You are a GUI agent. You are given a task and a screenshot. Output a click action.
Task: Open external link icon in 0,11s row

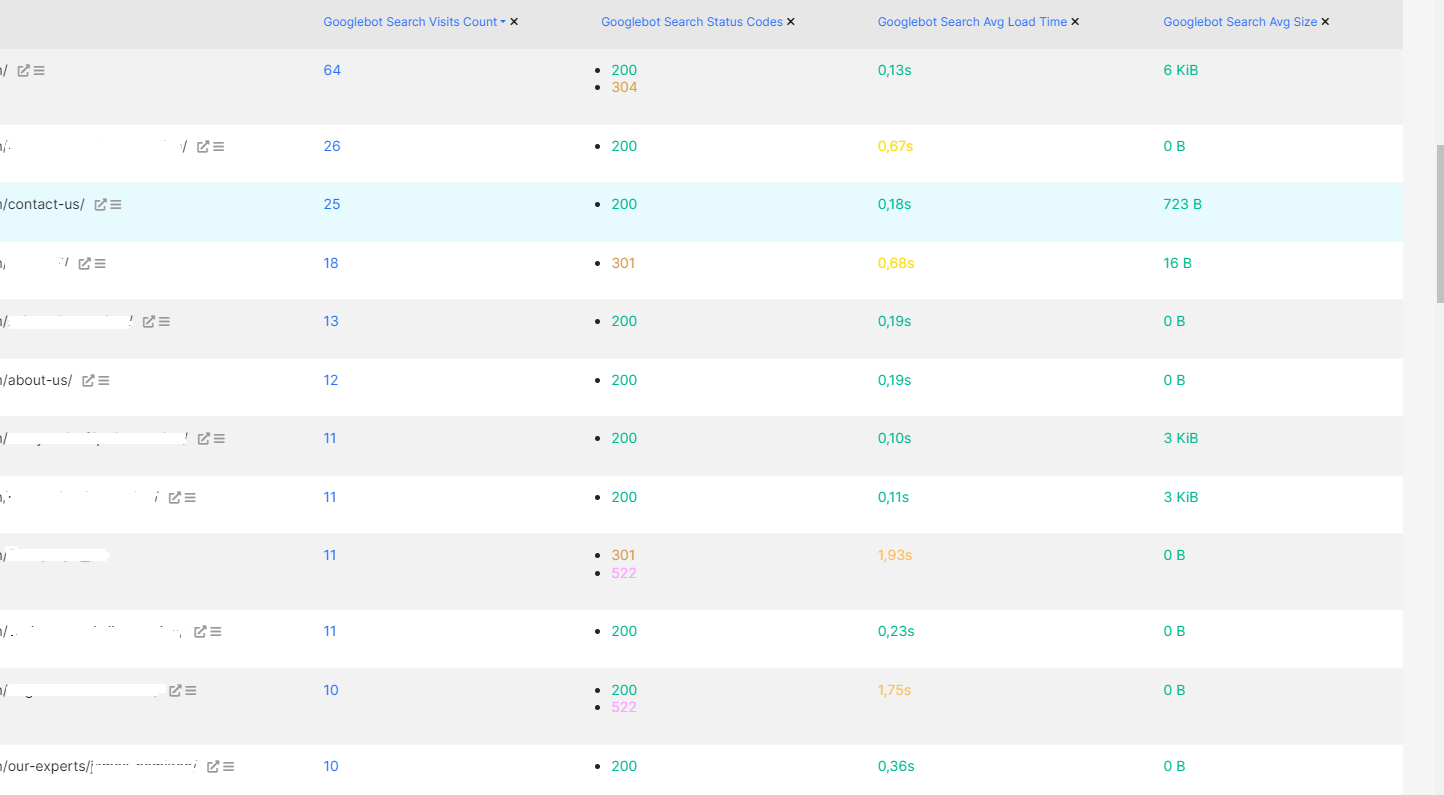(x=174, y=498)
